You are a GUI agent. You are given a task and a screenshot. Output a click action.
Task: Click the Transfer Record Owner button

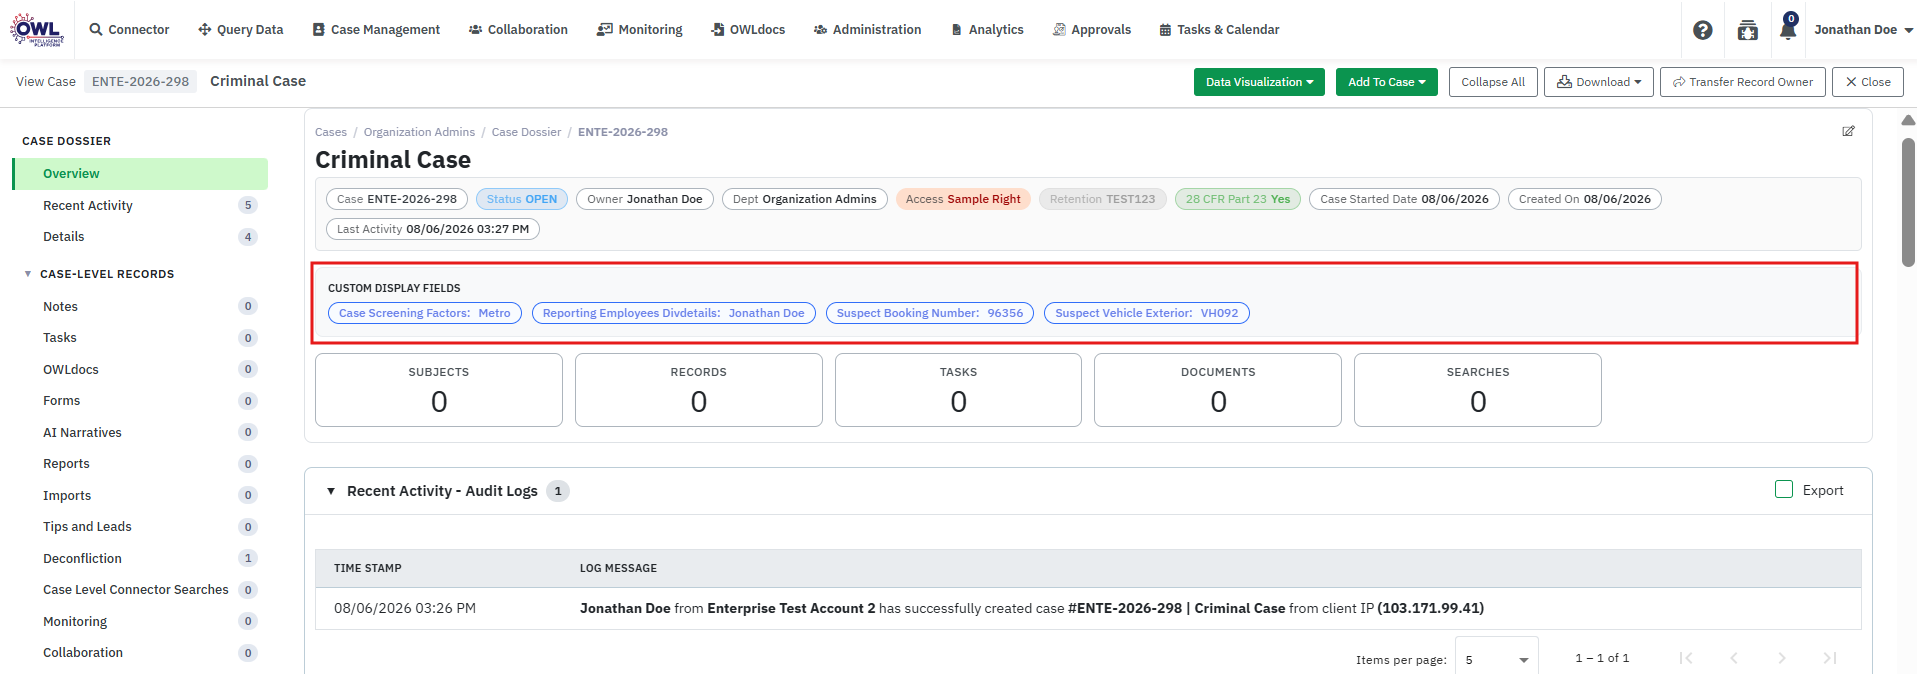coord(1742,82)
